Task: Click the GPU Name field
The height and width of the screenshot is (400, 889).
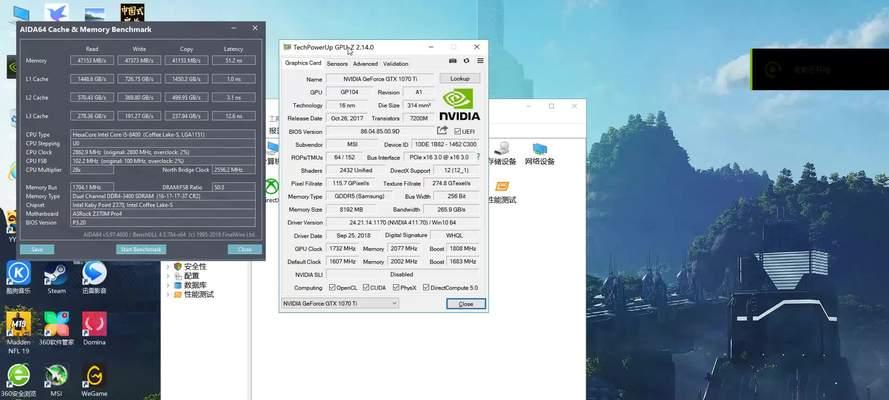Action: (x=380, y=79)
